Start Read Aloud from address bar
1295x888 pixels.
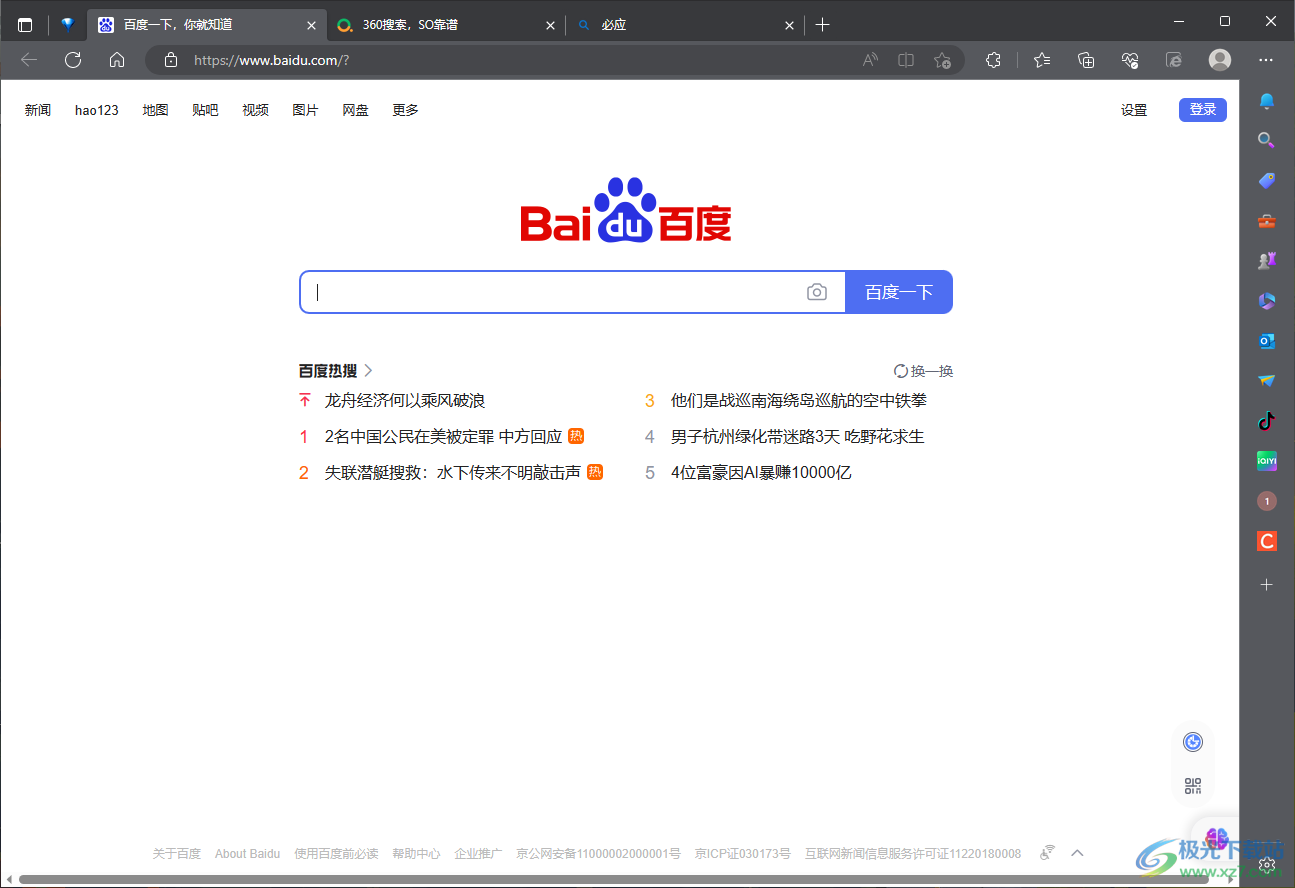[x=870, y=60]
